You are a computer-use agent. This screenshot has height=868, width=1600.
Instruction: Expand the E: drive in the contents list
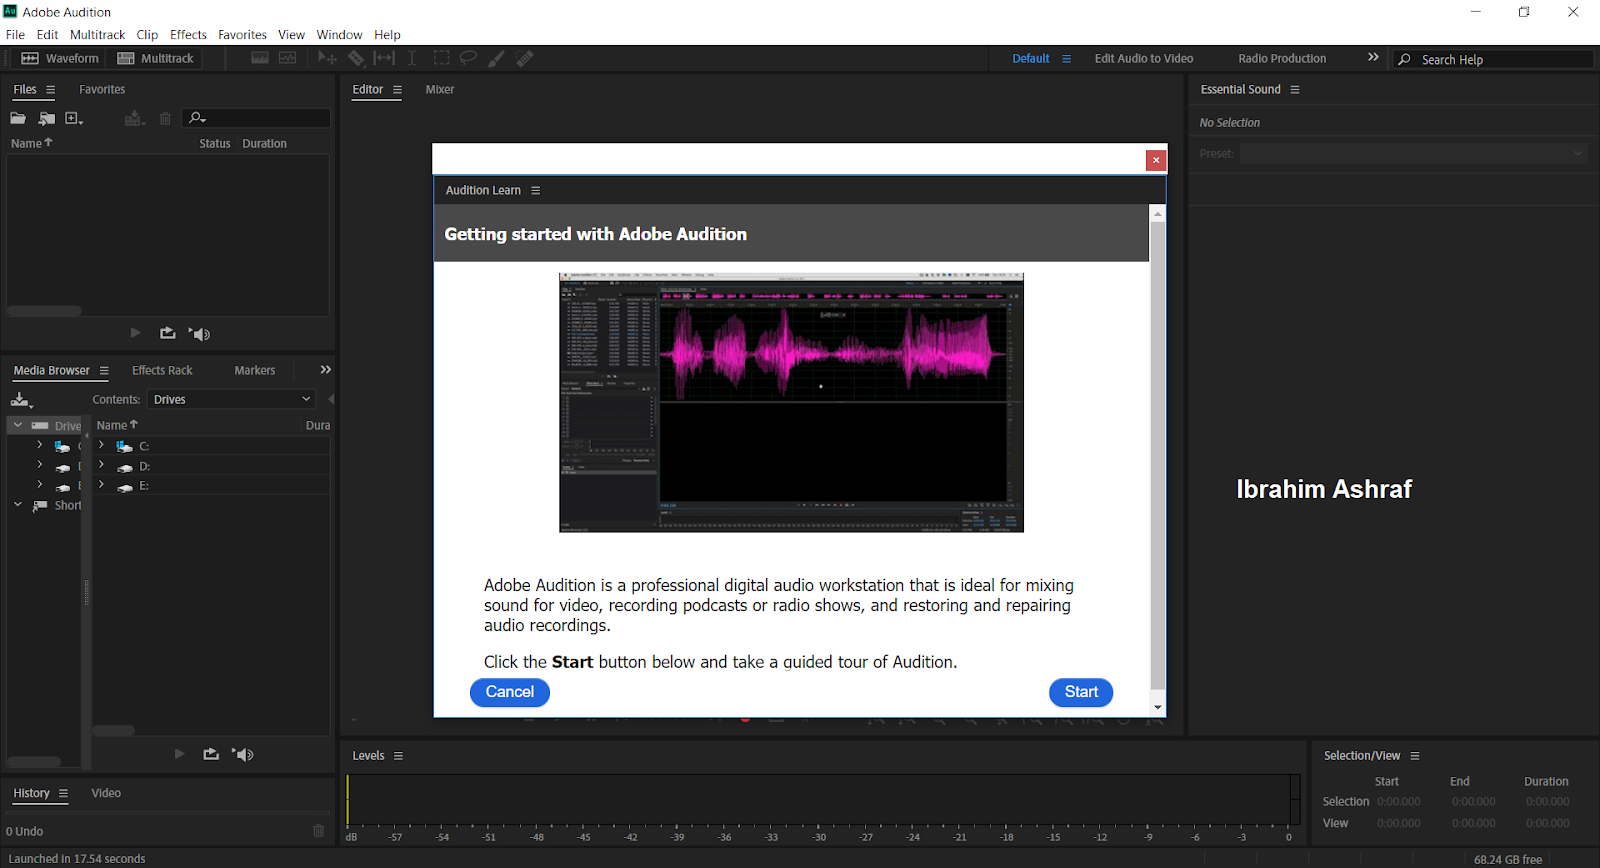[101, 485]
